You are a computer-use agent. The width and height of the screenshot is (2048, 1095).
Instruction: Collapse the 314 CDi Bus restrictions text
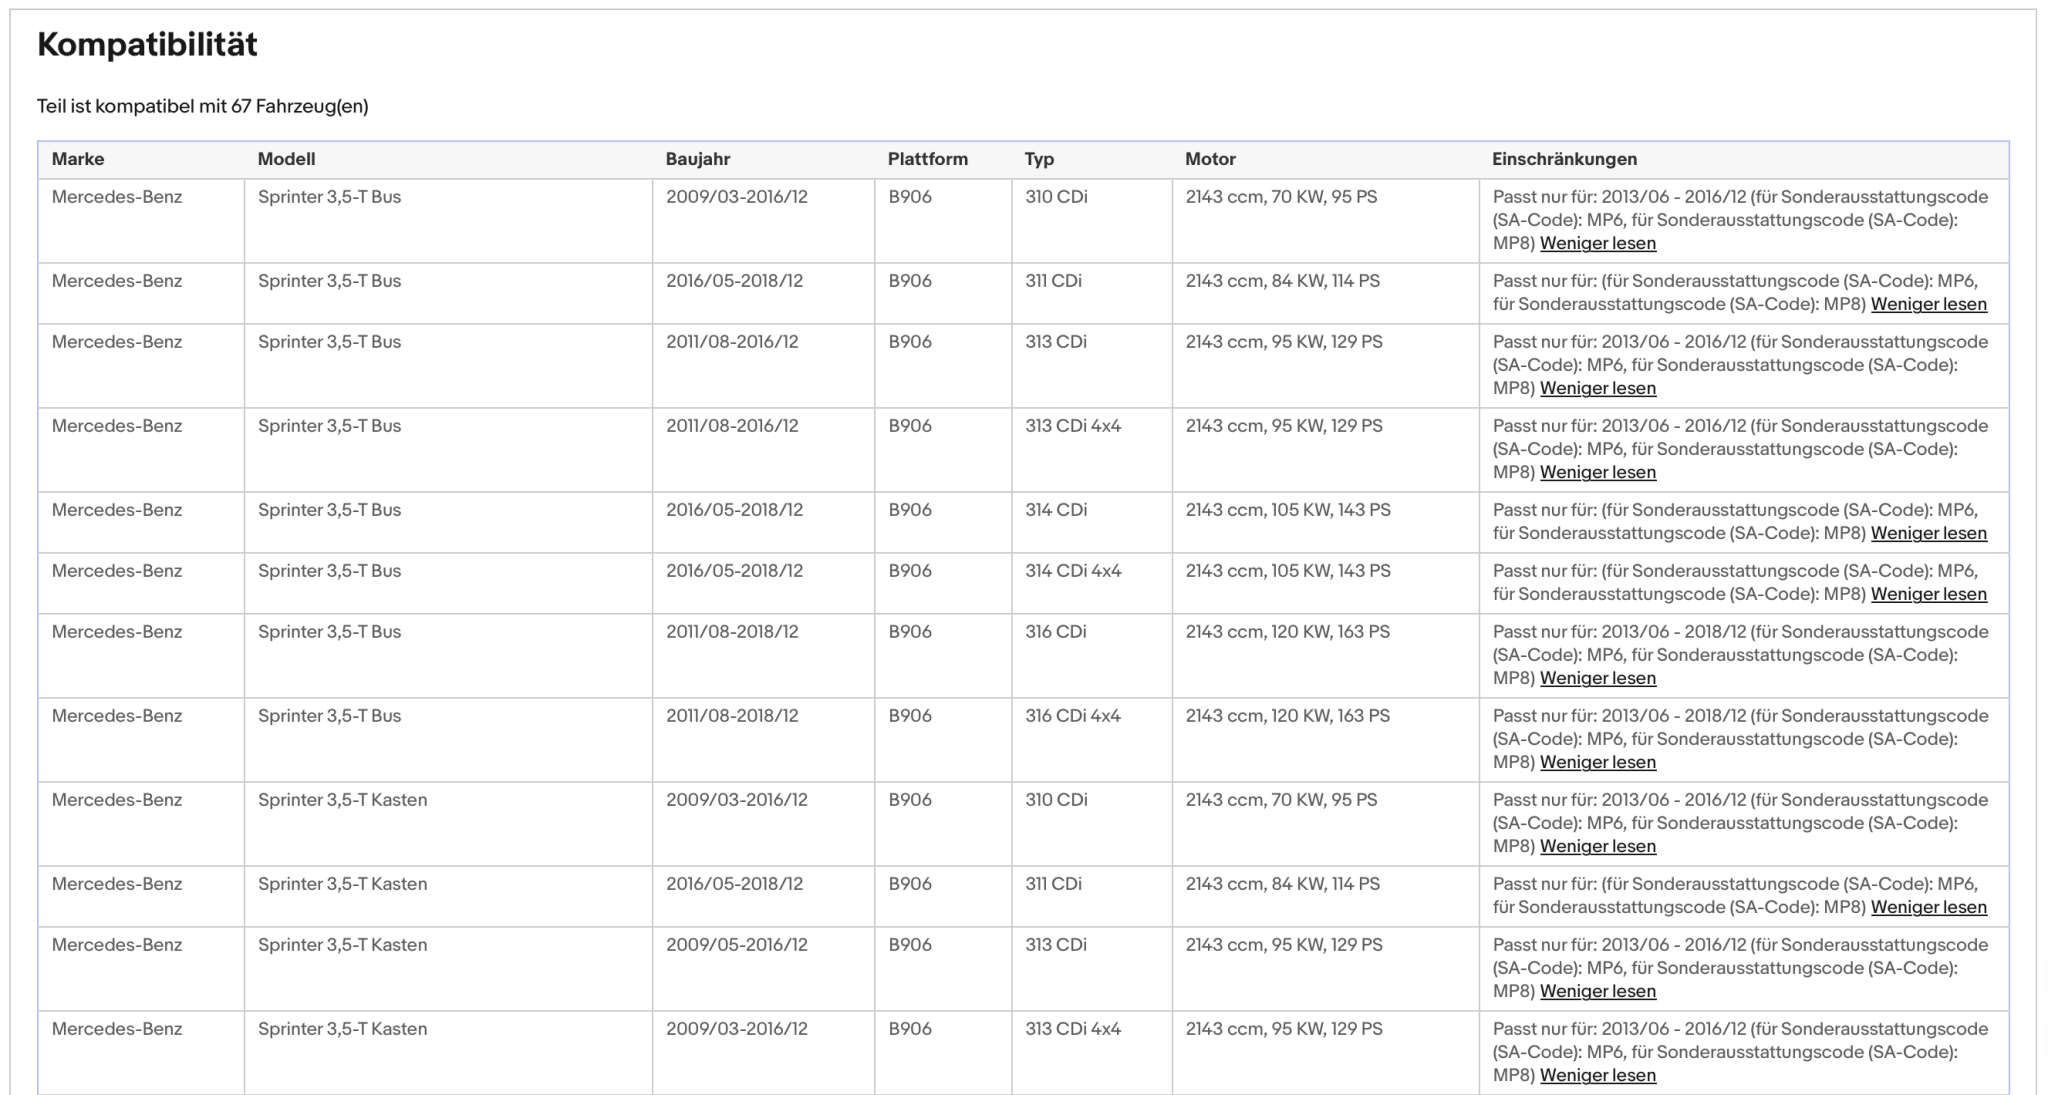point(1928,533)
